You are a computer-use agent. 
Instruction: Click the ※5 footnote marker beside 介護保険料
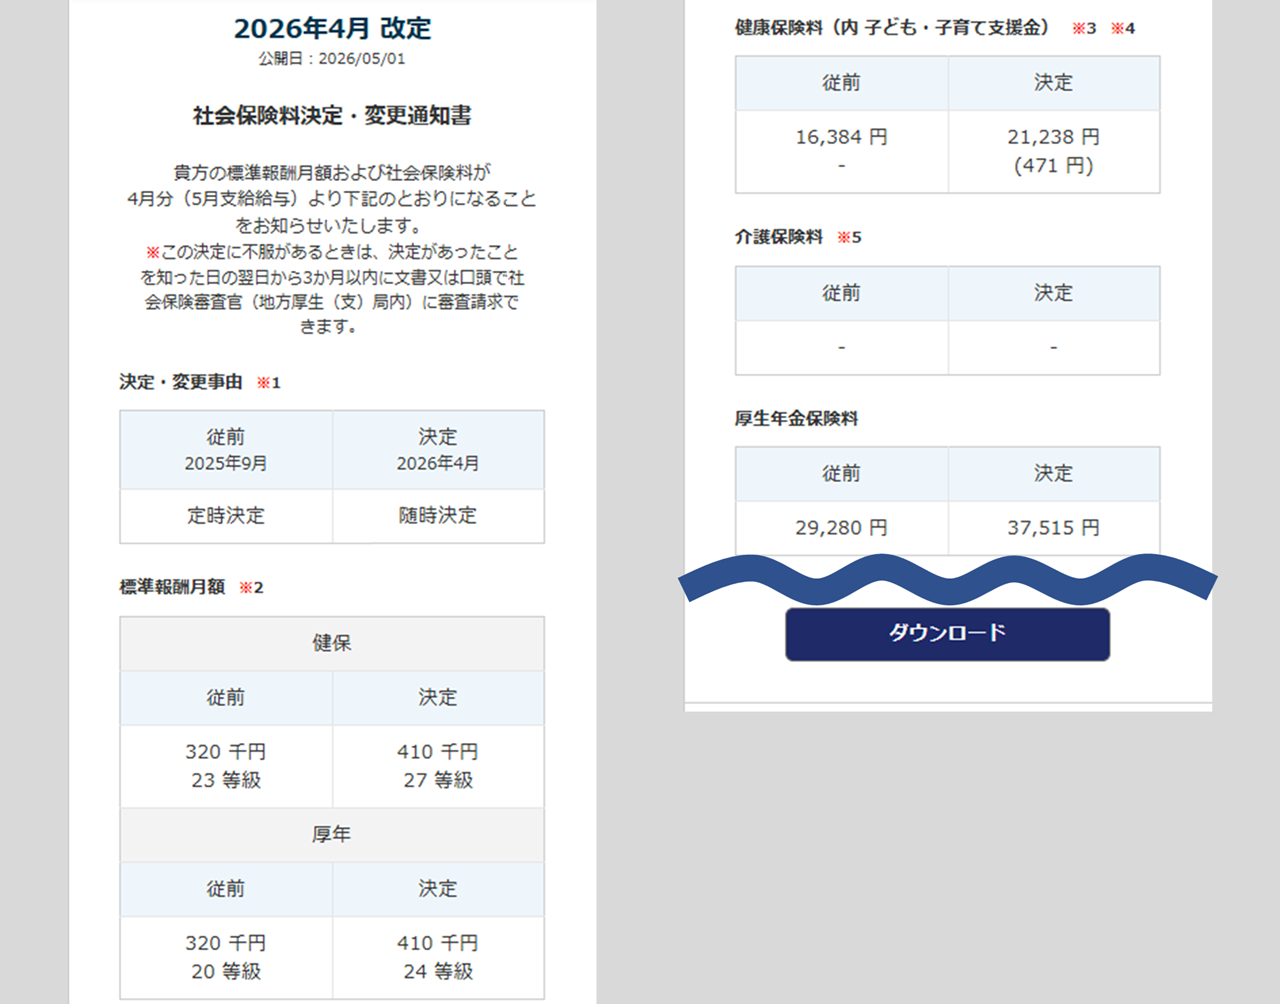(849, 238)
